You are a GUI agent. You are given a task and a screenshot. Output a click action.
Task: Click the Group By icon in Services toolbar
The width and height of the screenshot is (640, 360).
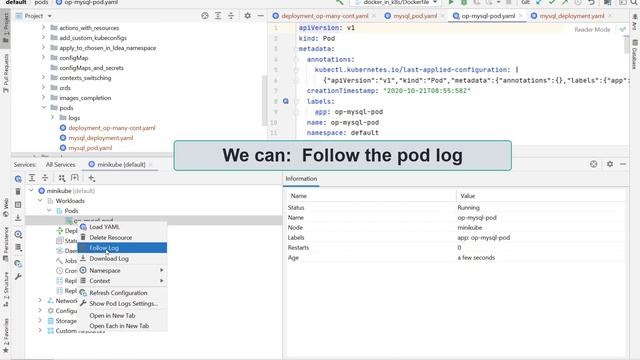[x=62, y=178]
